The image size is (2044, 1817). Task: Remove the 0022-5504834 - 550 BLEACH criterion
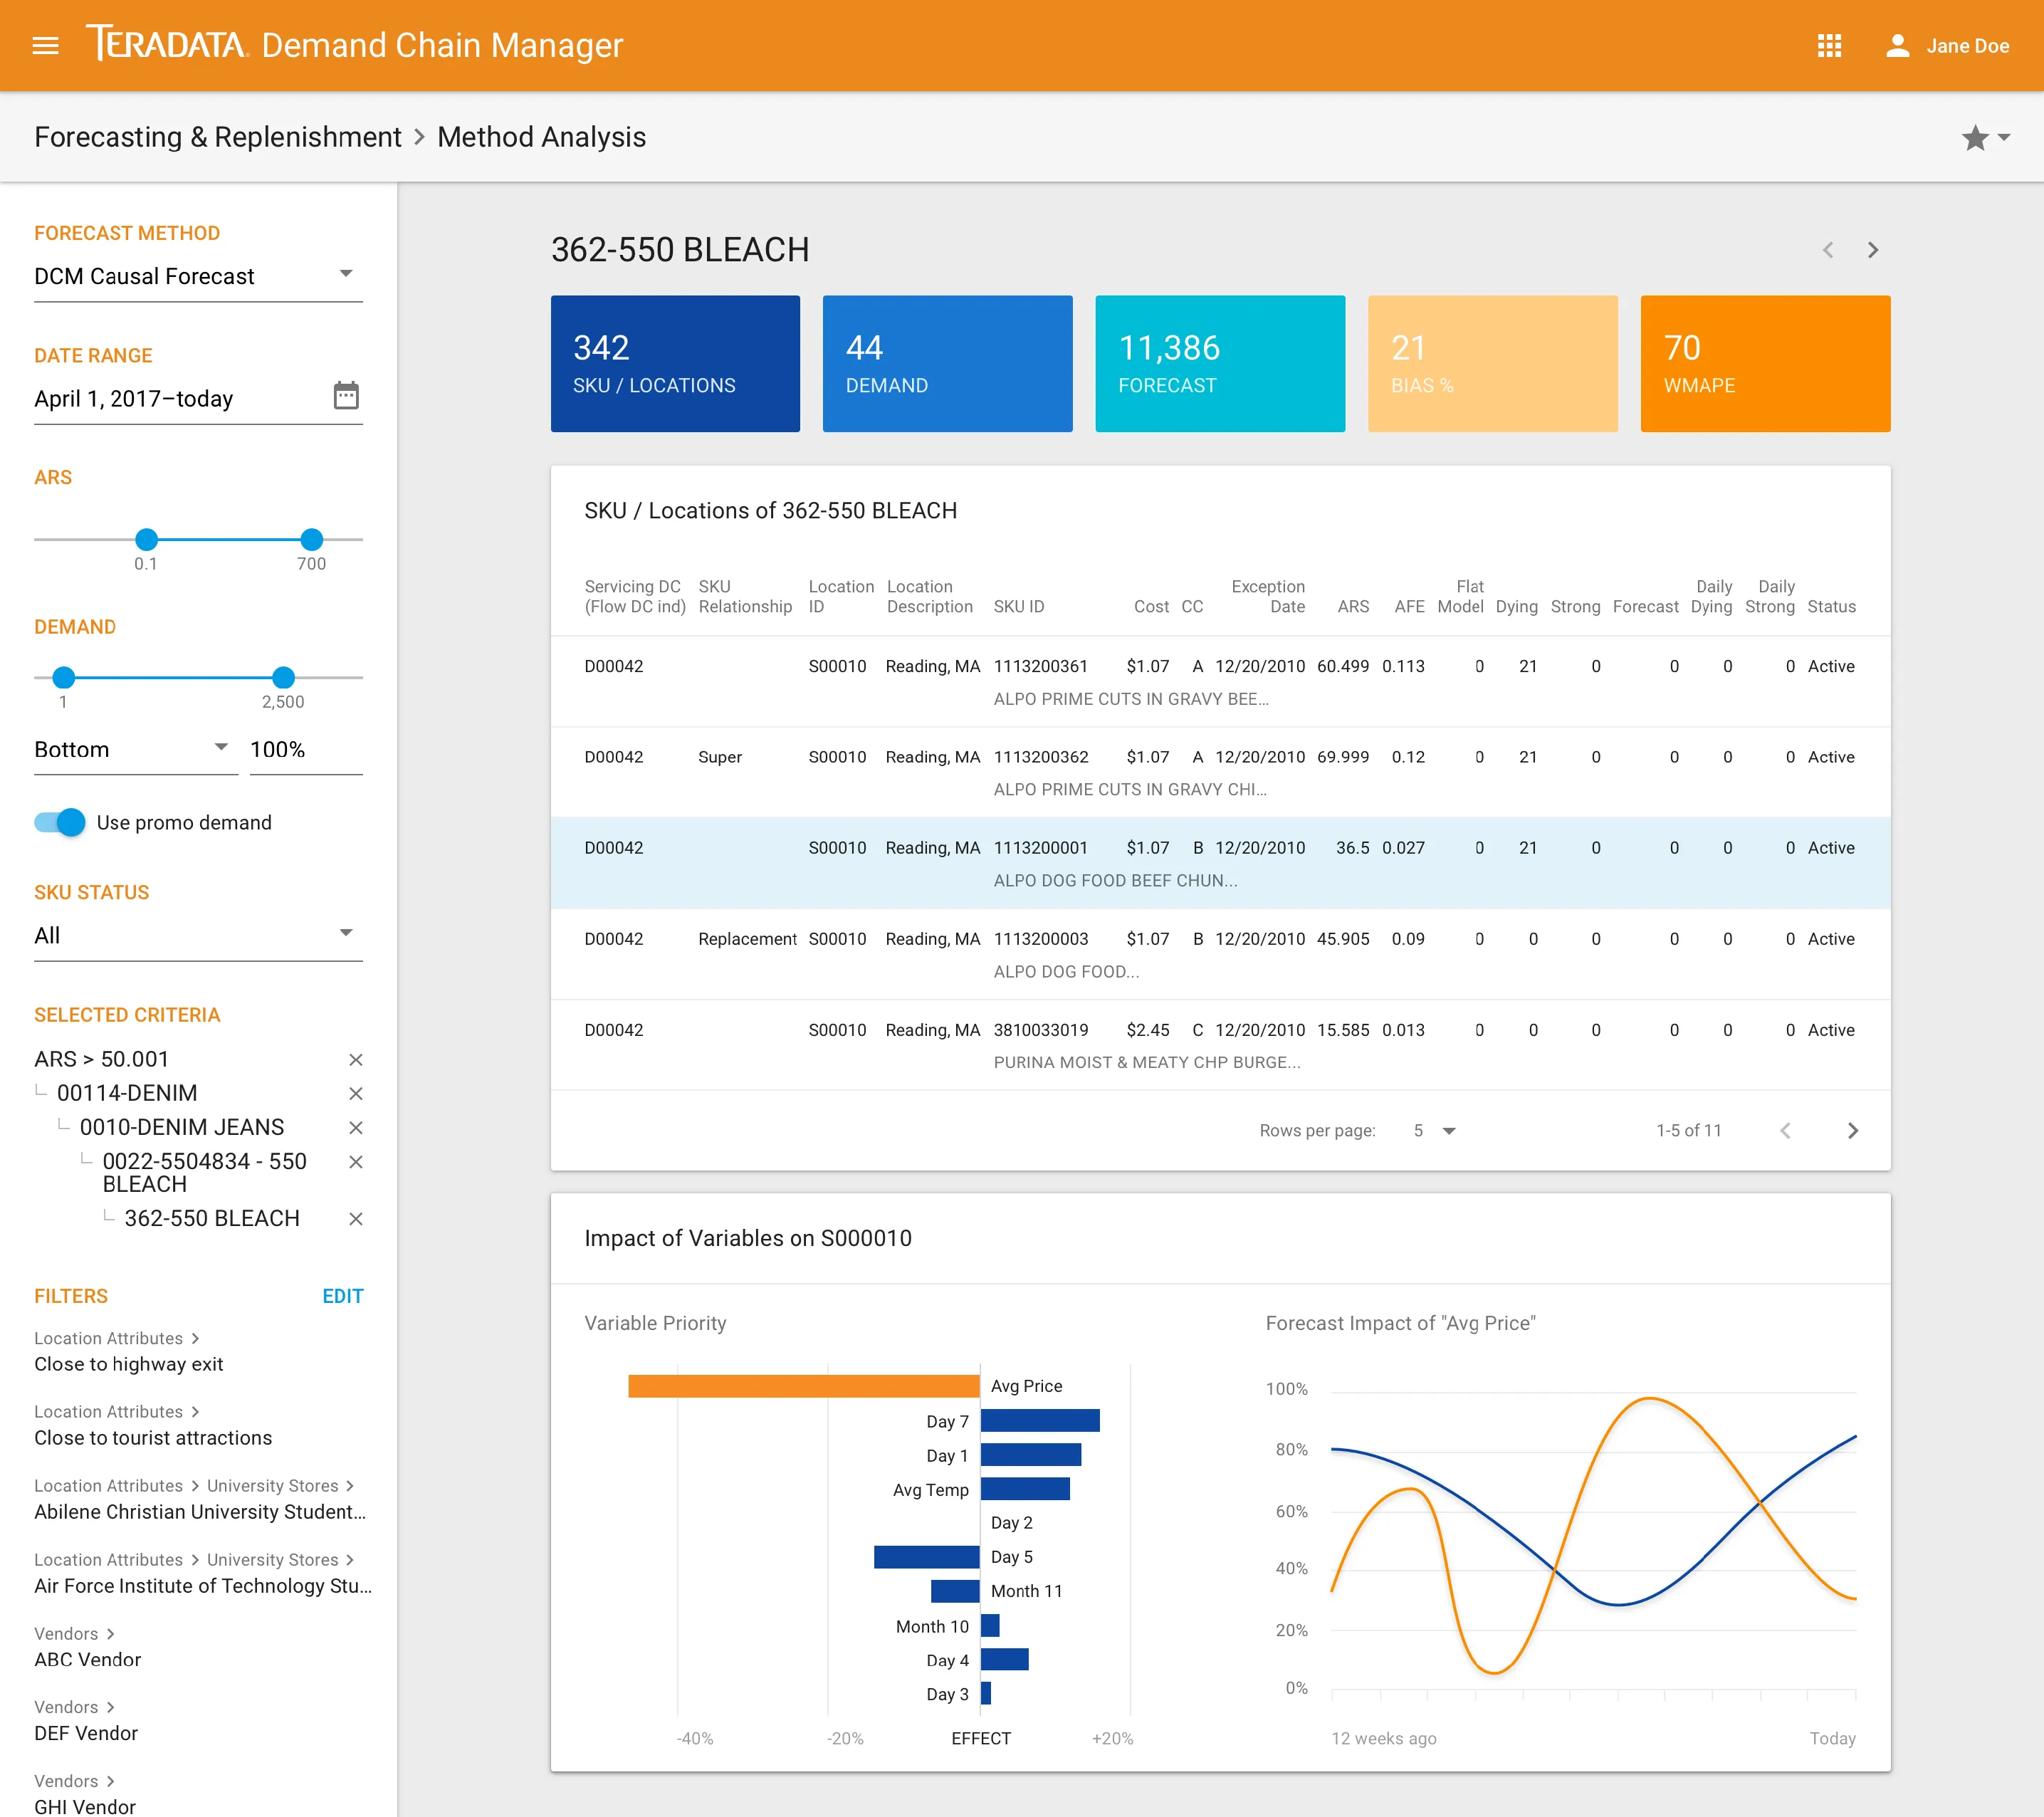pos(355,1162)
